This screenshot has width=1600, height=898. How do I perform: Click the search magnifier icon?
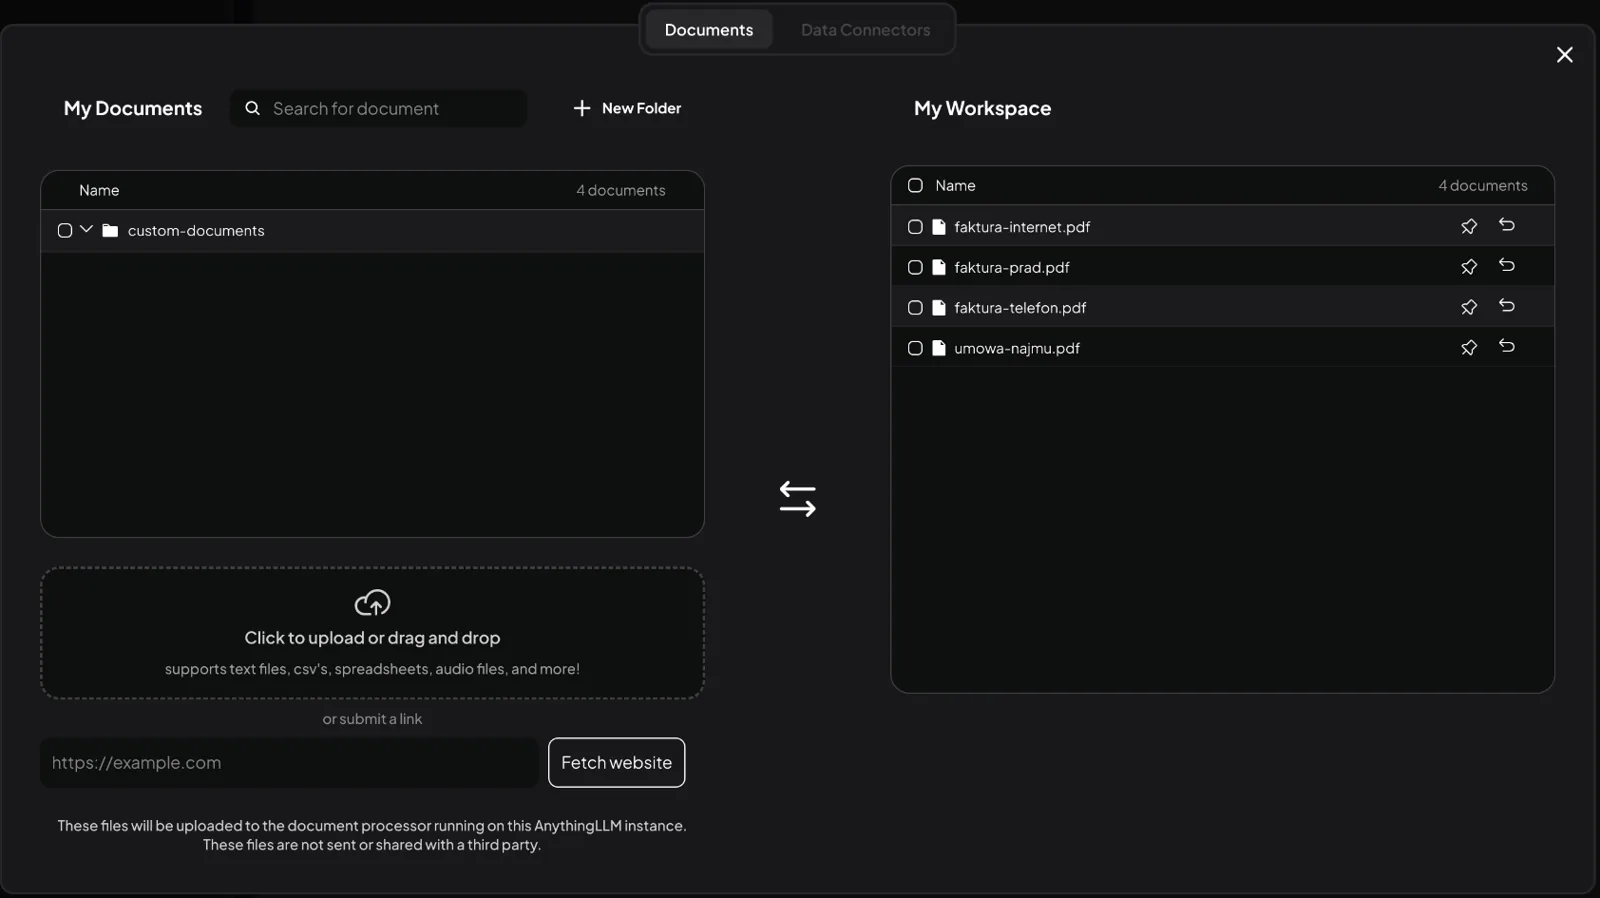pyautogui.click(x=253, y=108)
